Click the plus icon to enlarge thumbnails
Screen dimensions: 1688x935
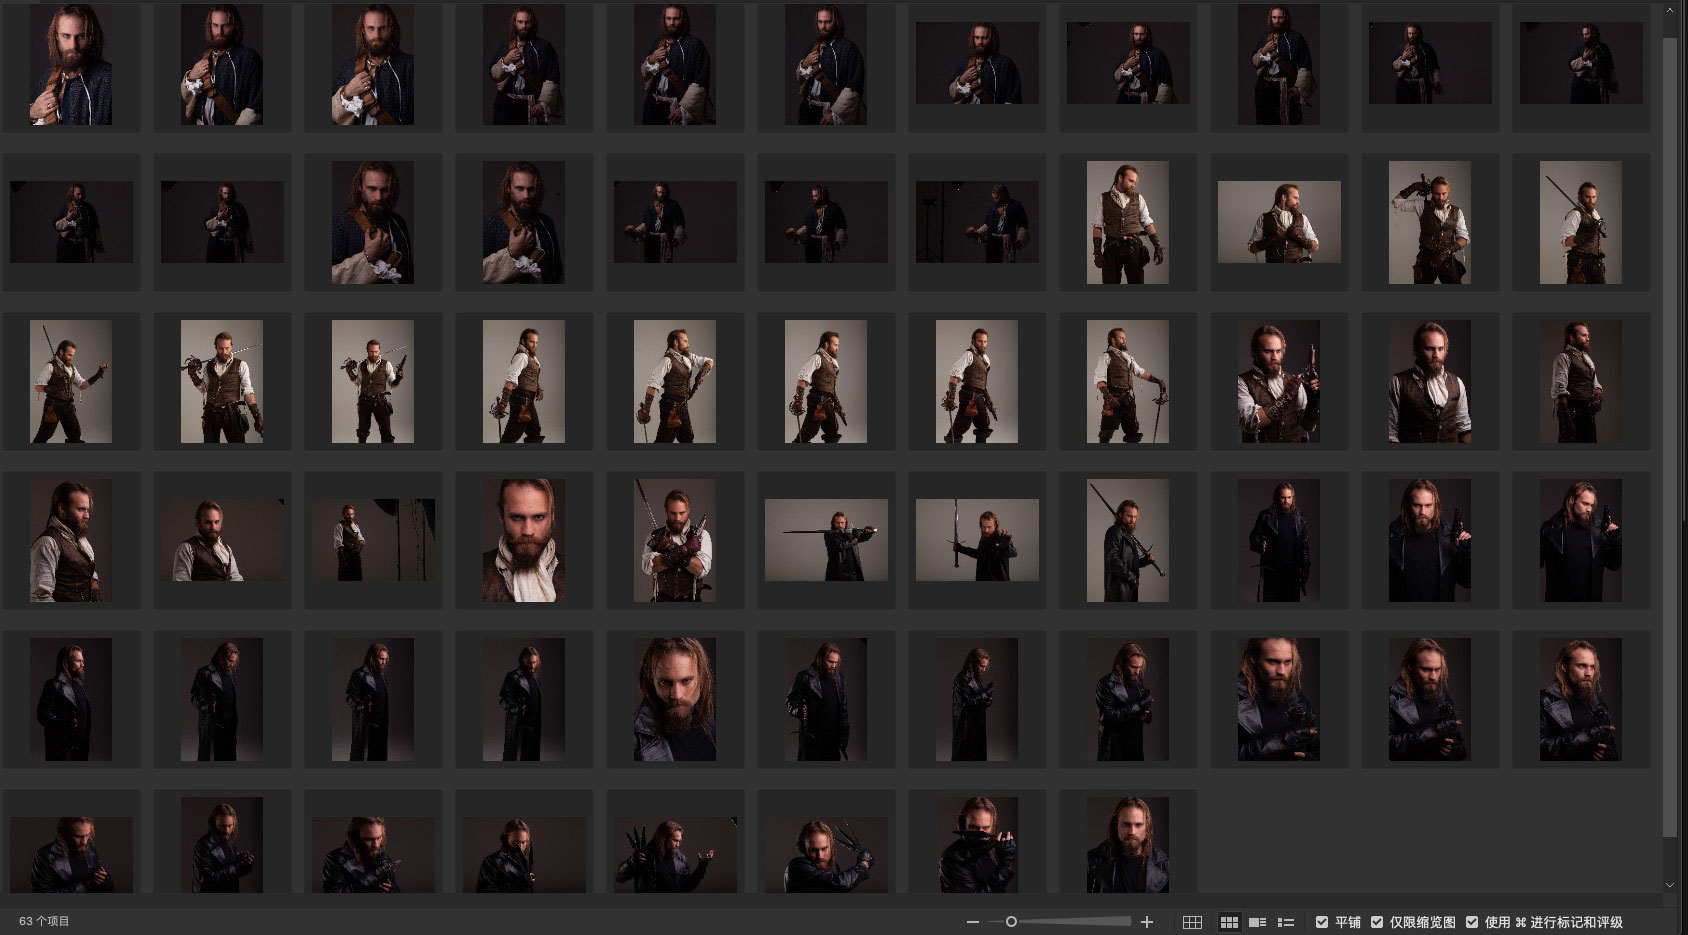(1147, 922)
